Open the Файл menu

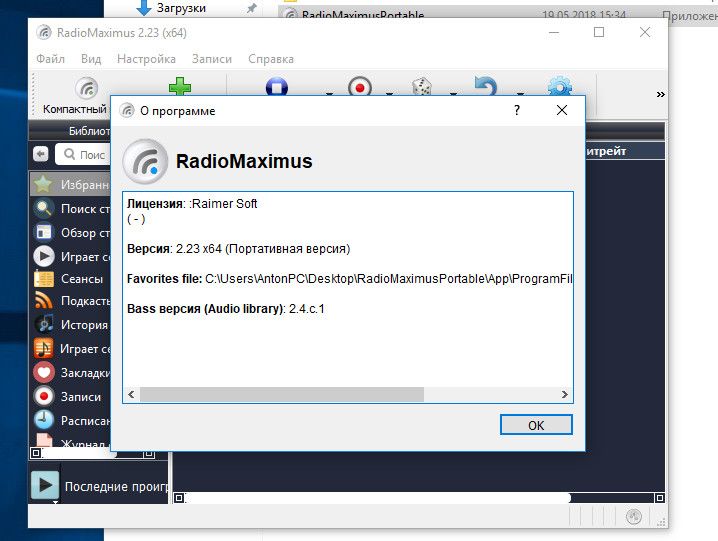[x=50, y=59]
